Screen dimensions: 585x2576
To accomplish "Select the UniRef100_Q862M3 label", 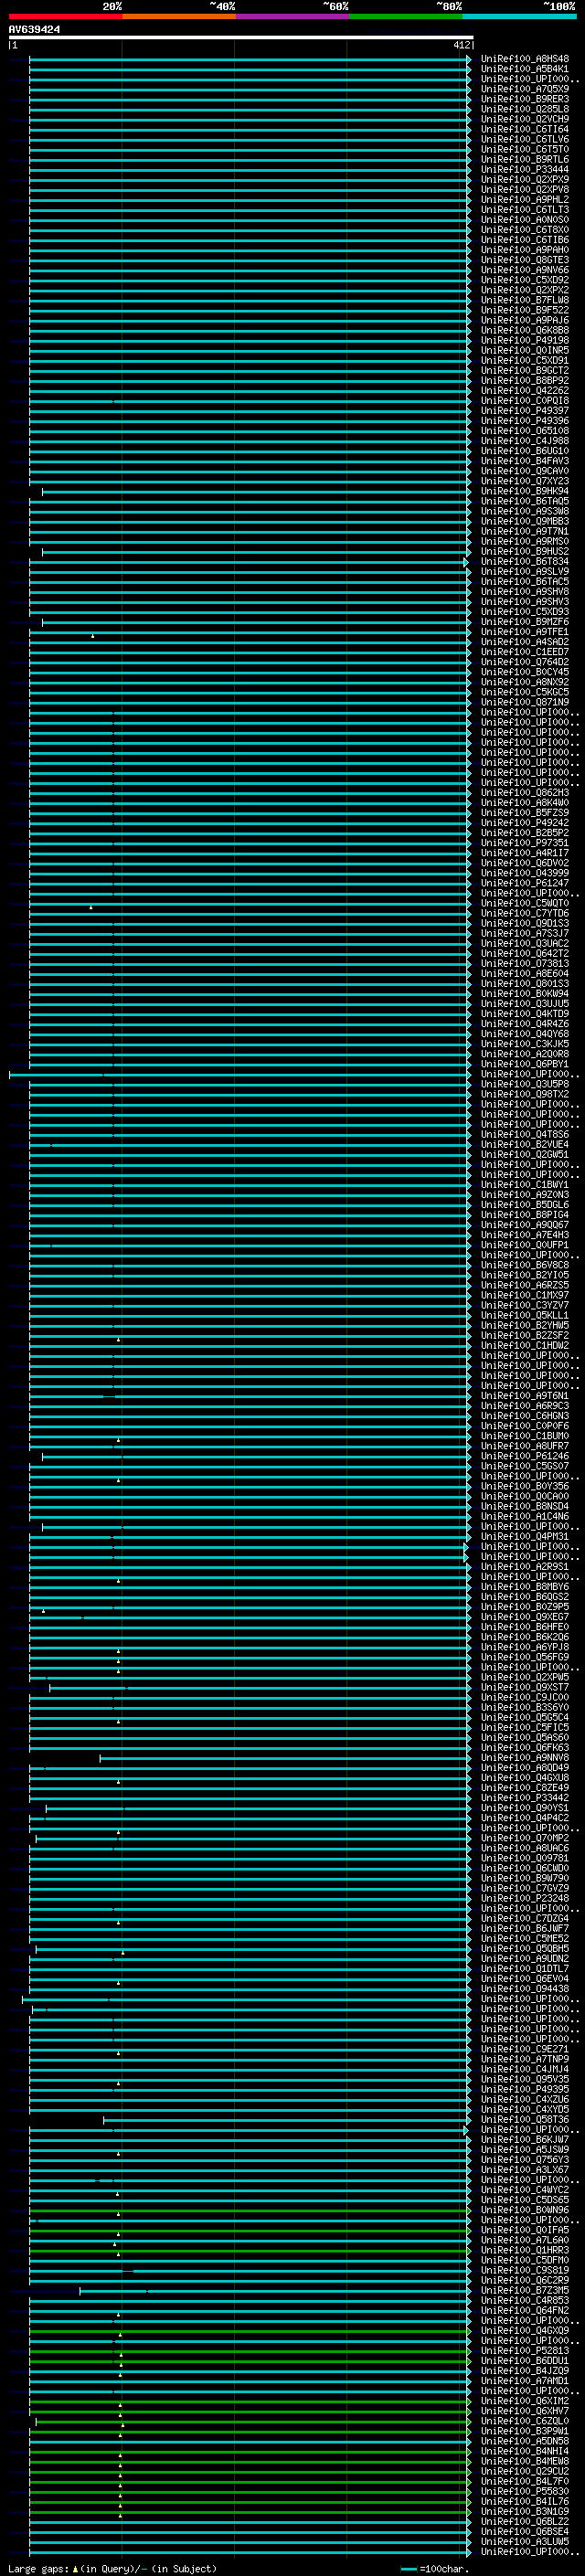I will [x=525, y=793].
